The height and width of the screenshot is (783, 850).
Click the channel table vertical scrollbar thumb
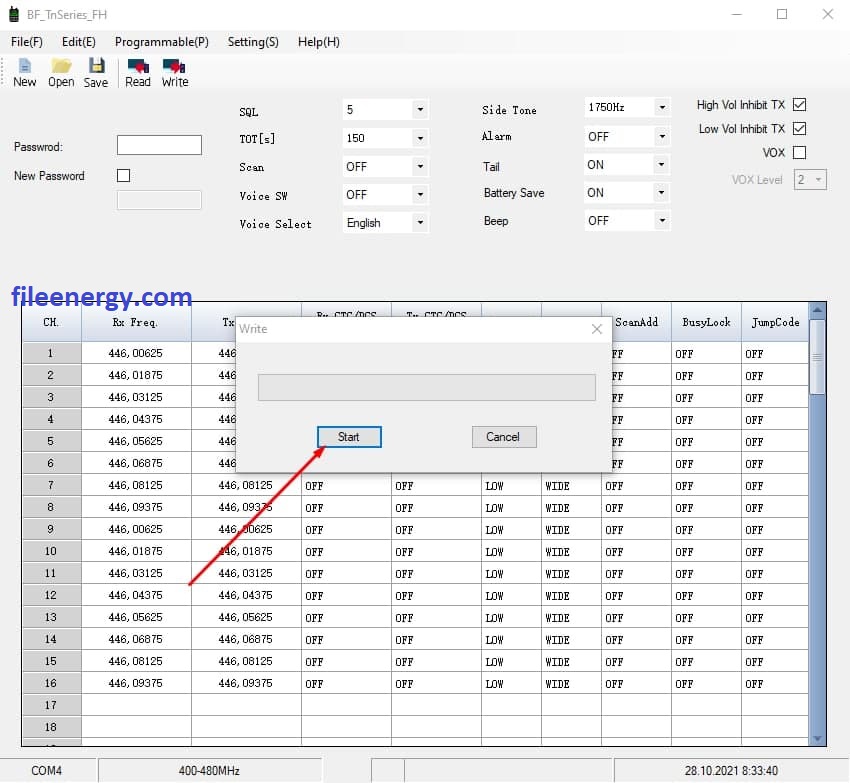817,357
